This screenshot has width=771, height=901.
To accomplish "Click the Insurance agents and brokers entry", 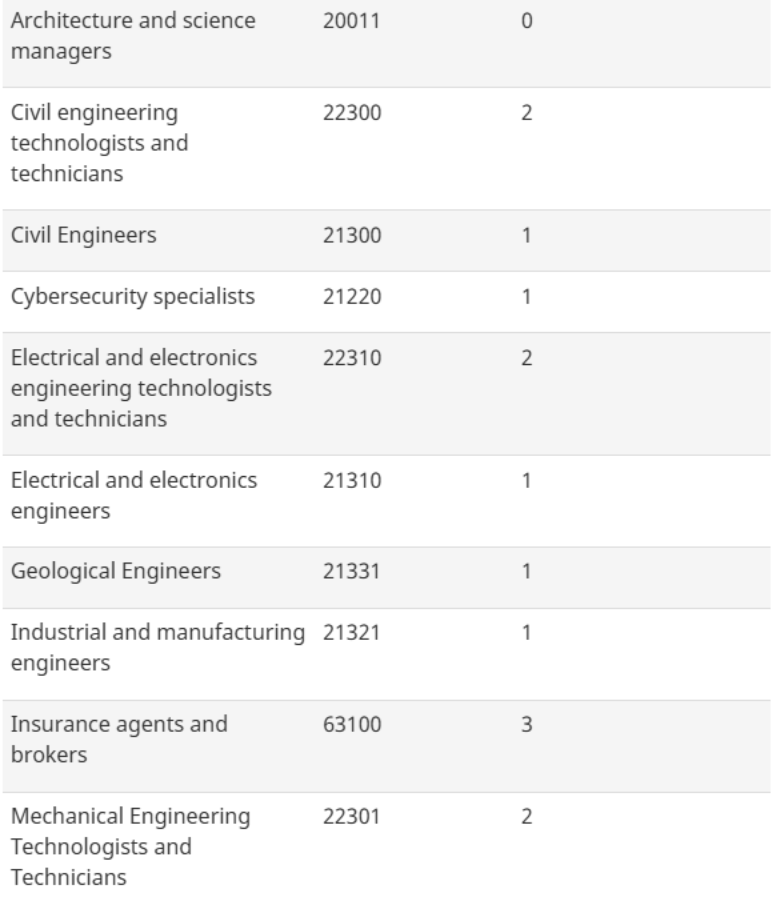I will pos(120,740).
